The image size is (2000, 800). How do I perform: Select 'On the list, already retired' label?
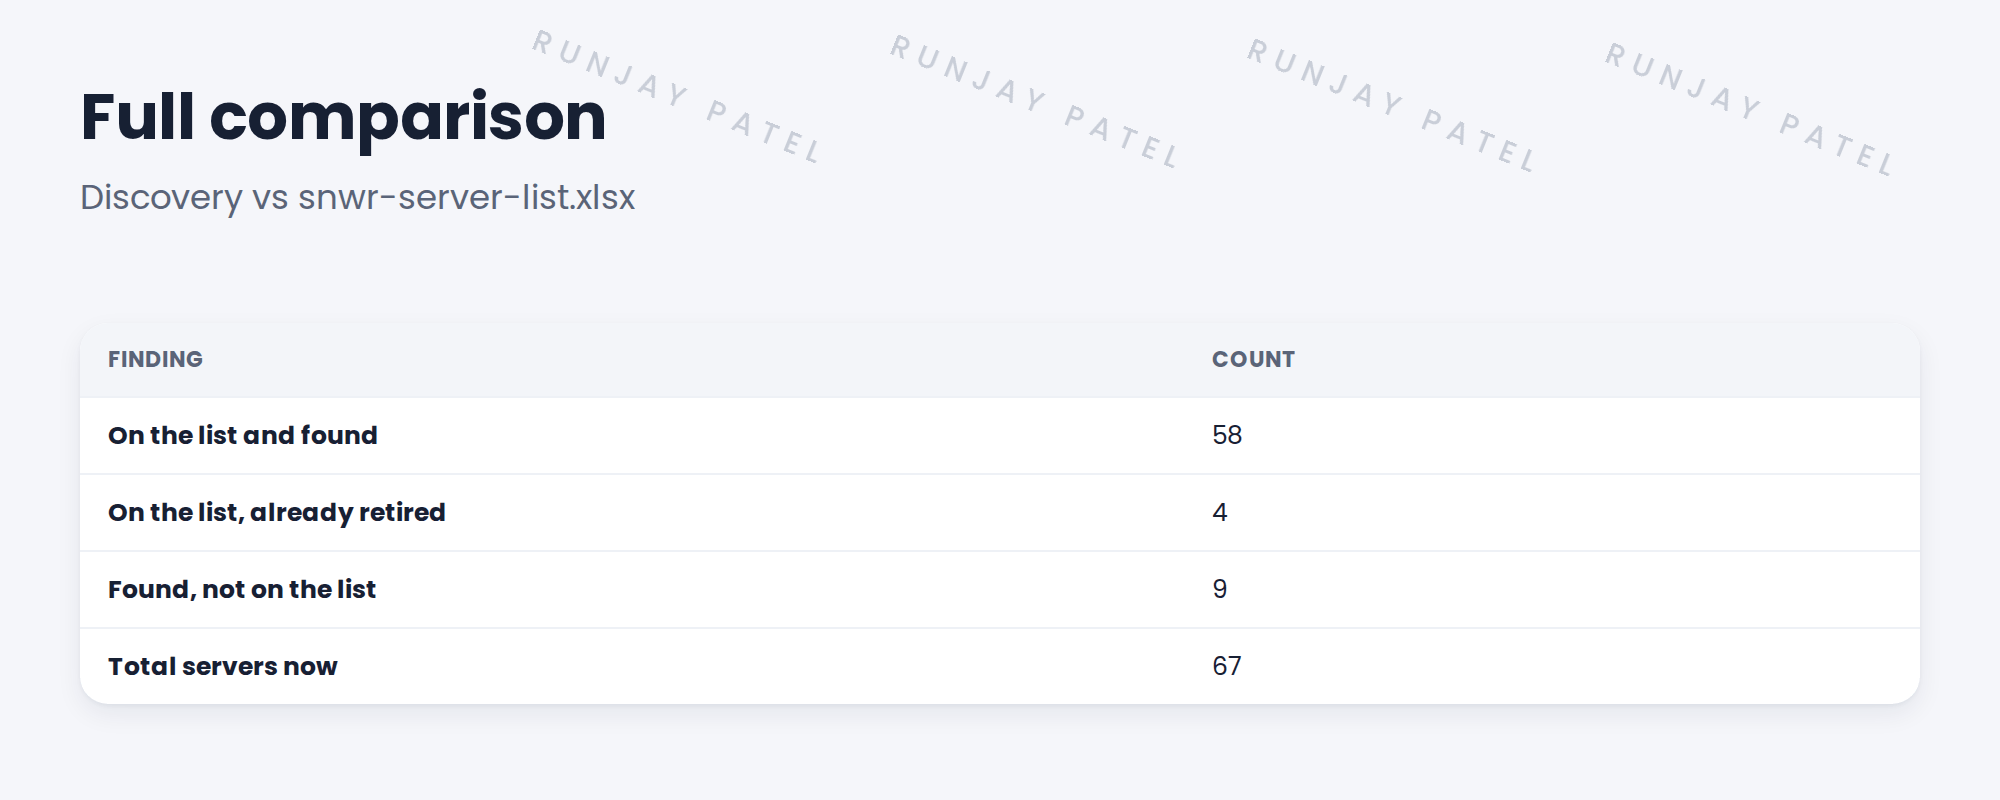[277, 512]
